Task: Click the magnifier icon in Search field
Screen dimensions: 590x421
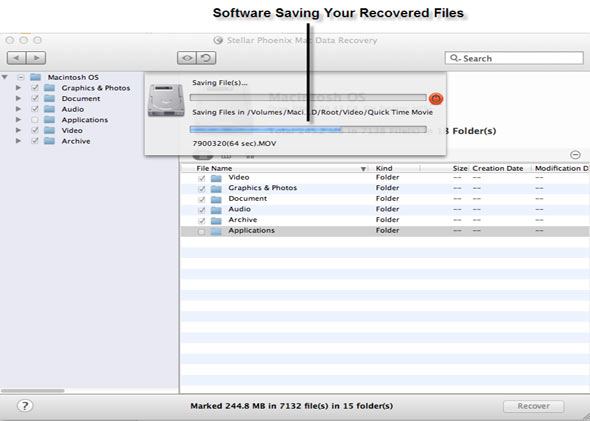Action: [455, 58]
